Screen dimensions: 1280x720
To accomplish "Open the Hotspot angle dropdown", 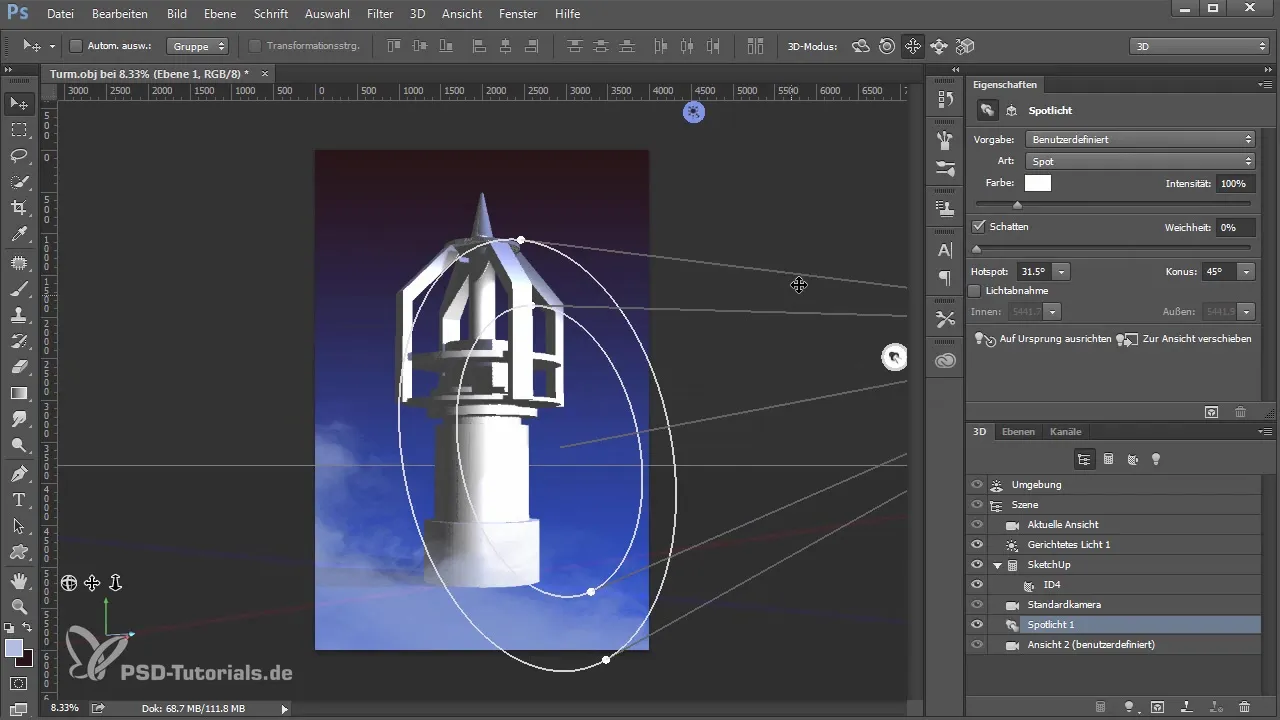I will tap(1061, 272).
